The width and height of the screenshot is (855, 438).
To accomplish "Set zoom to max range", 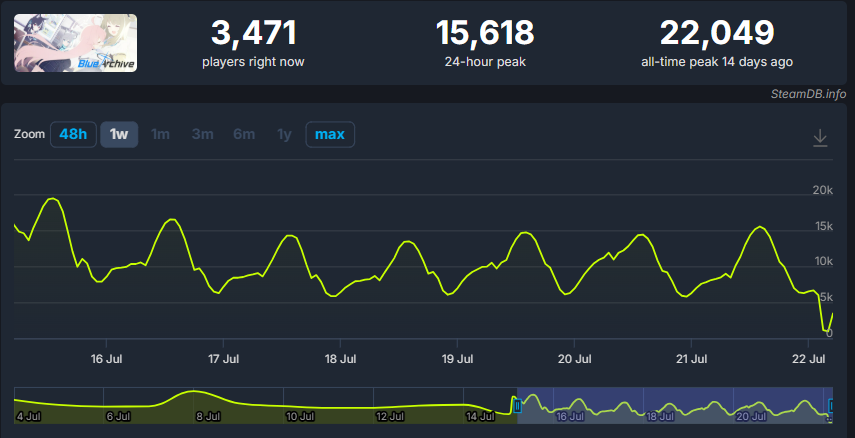I will pyautogui.click(x=330, y=134).
